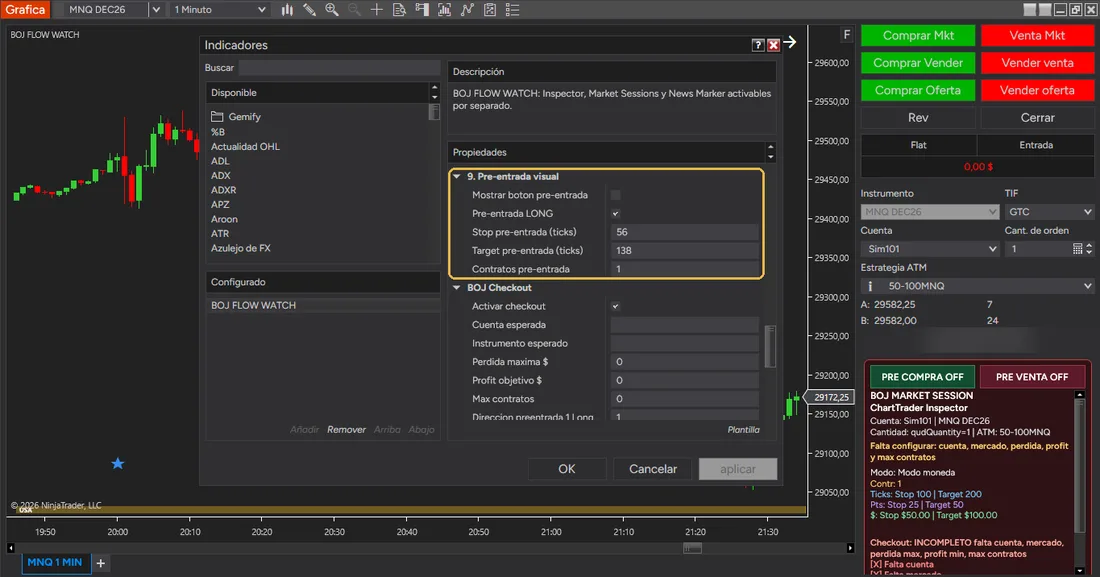1100x577 pixels.
Task: Click the clipboard toolbar icon
Action: pos(490,10)
